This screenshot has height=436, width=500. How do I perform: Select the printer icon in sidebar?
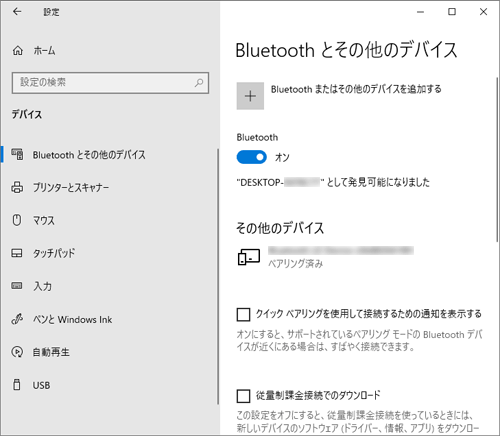coord(17,187)
